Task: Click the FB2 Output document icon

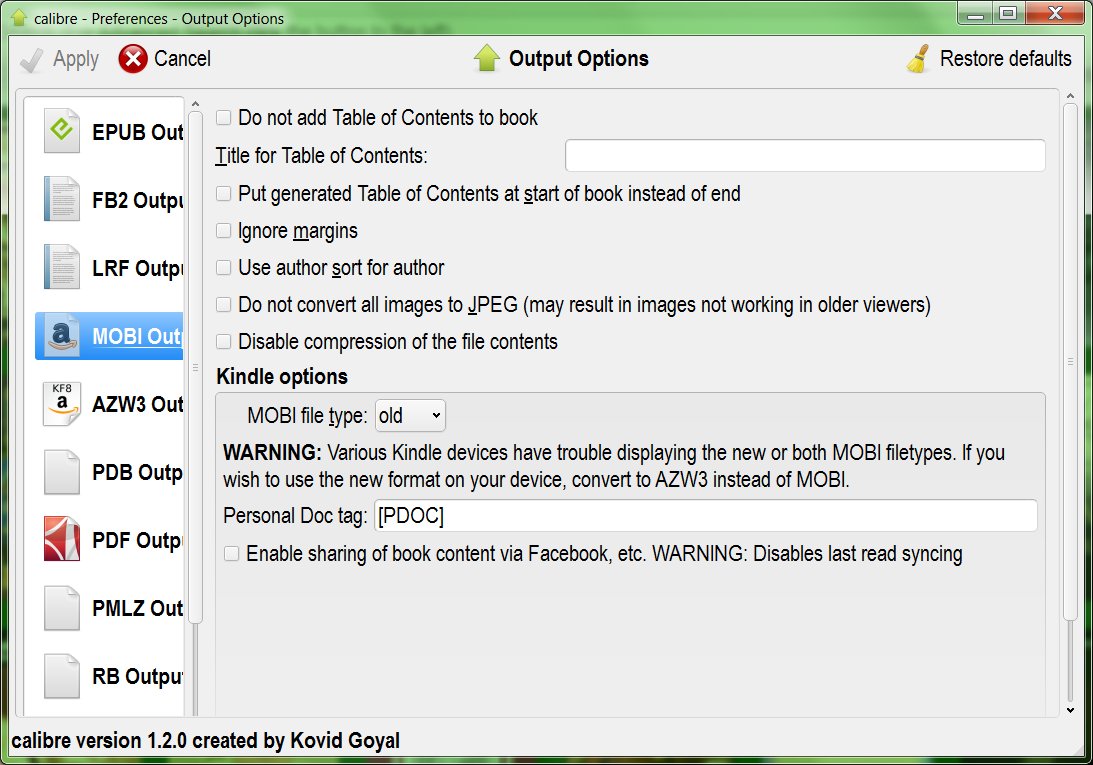Action: pos(61,199)
